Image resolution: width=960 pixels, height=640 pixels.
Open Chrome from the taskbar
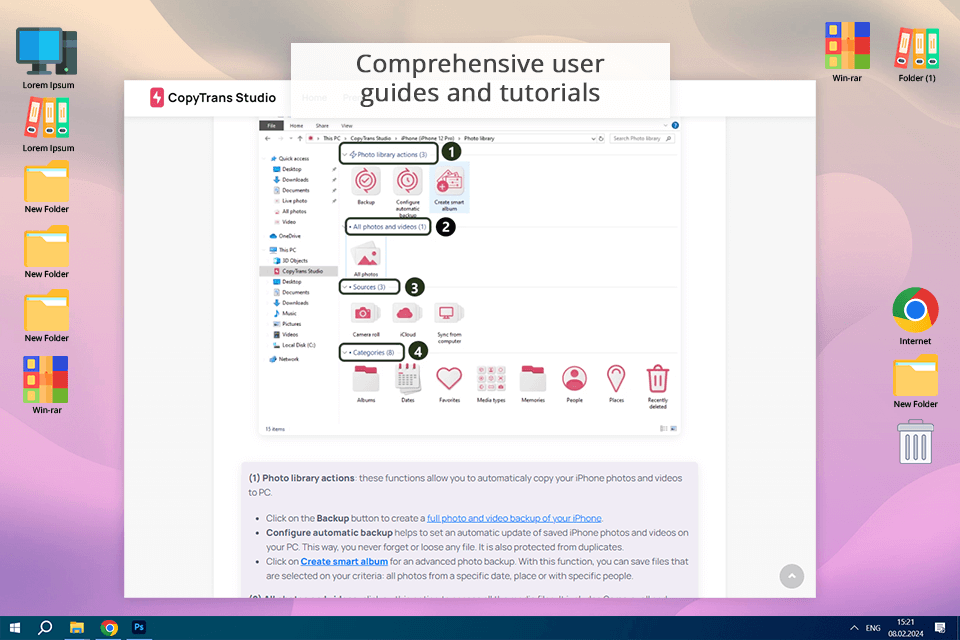click(110, 628)
